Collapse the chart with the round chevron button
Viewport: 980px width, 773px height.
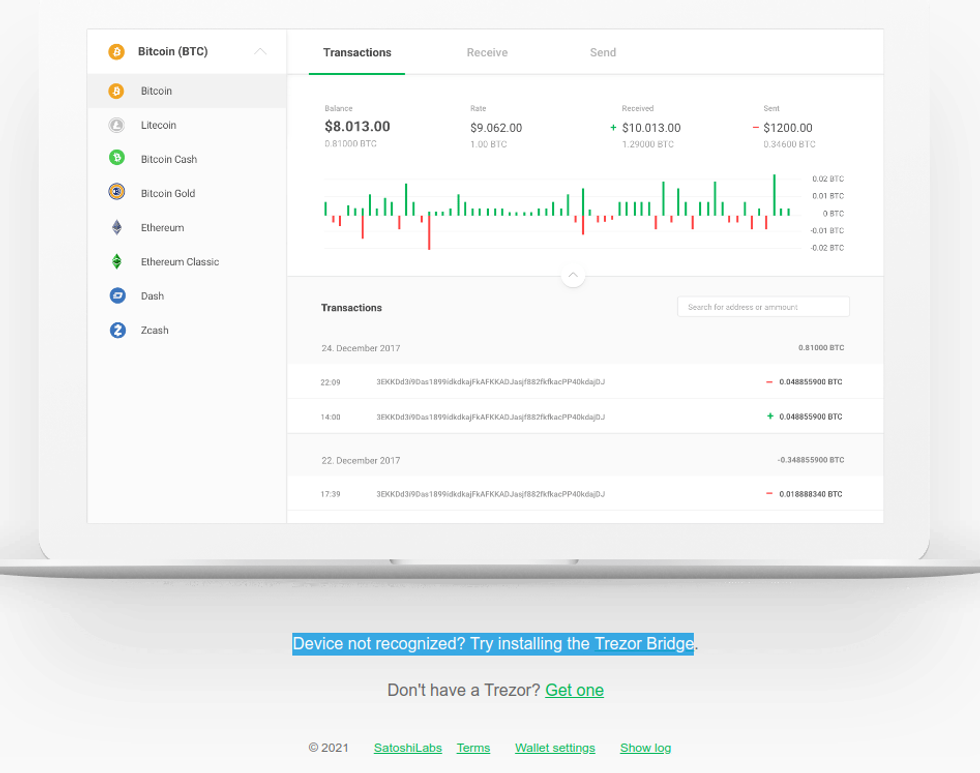573,275
